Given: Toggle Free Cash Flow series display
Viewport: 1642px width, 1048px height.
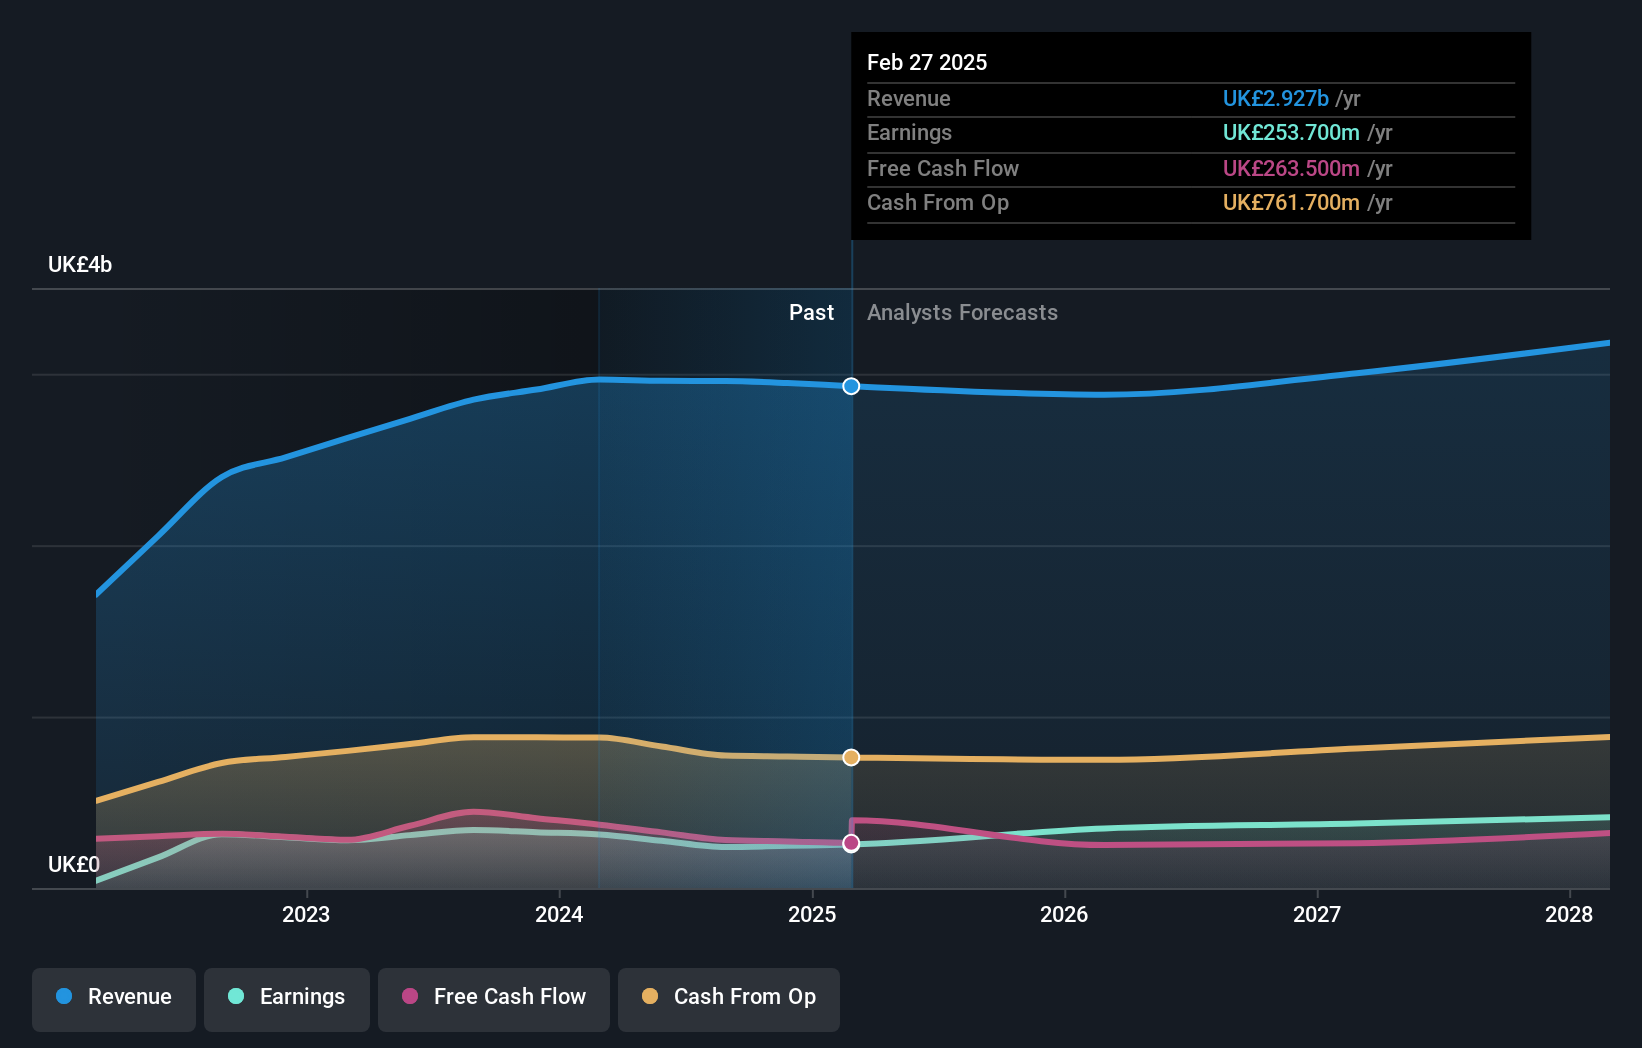Looking at the screenshot, I should coord(493,997).
